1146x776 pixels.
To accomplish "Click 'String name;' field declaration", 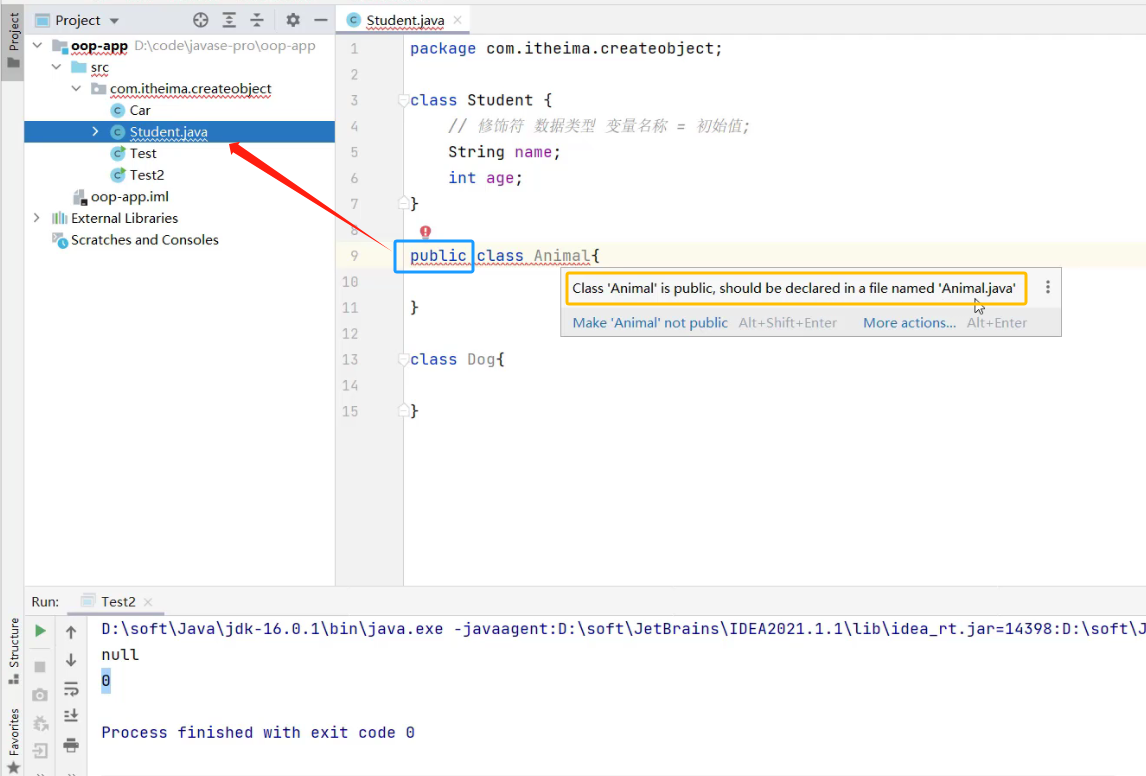I will click(504, 152).
